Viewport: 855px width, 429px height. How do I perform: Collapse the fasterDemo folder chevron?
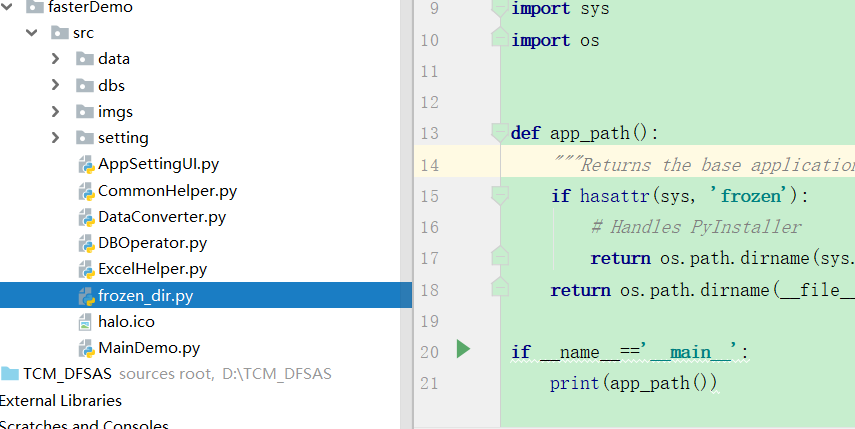7,7
